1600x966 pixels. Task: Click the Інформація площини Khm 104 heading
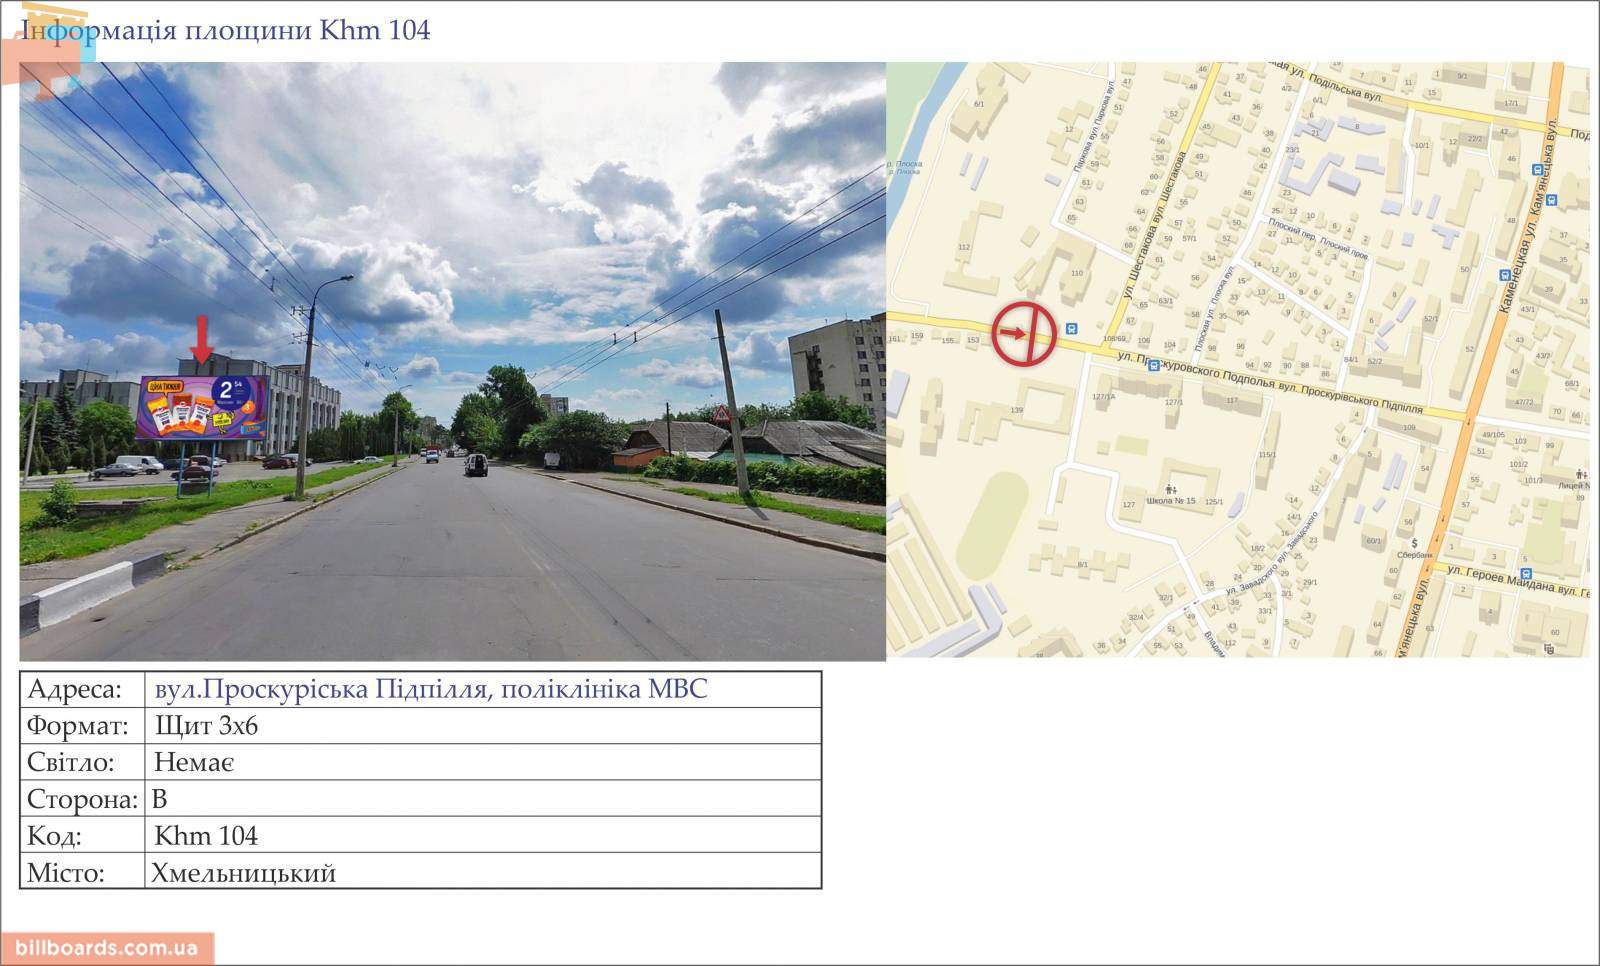227,30
